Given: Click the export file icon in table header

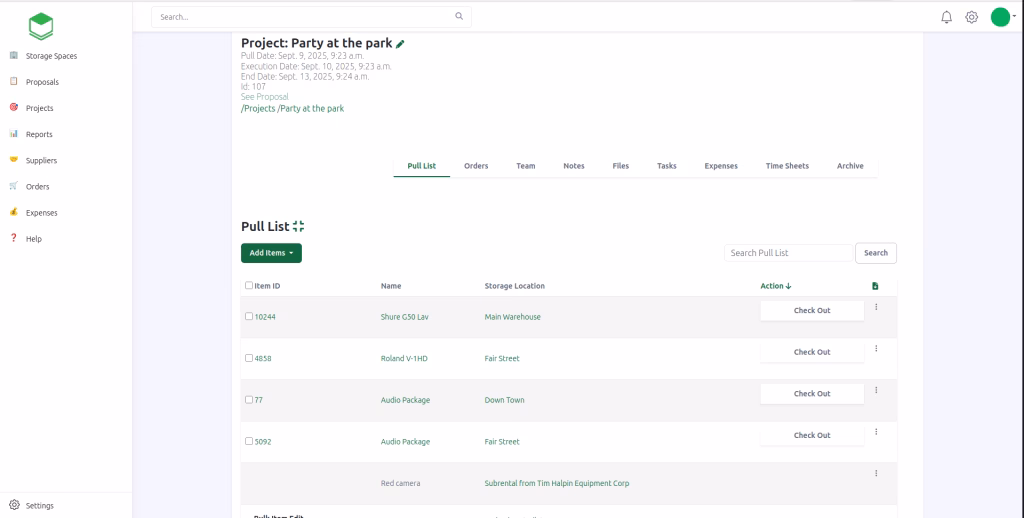Looking at the screenshot, I should pyautogui.click(x=875, y=286).
